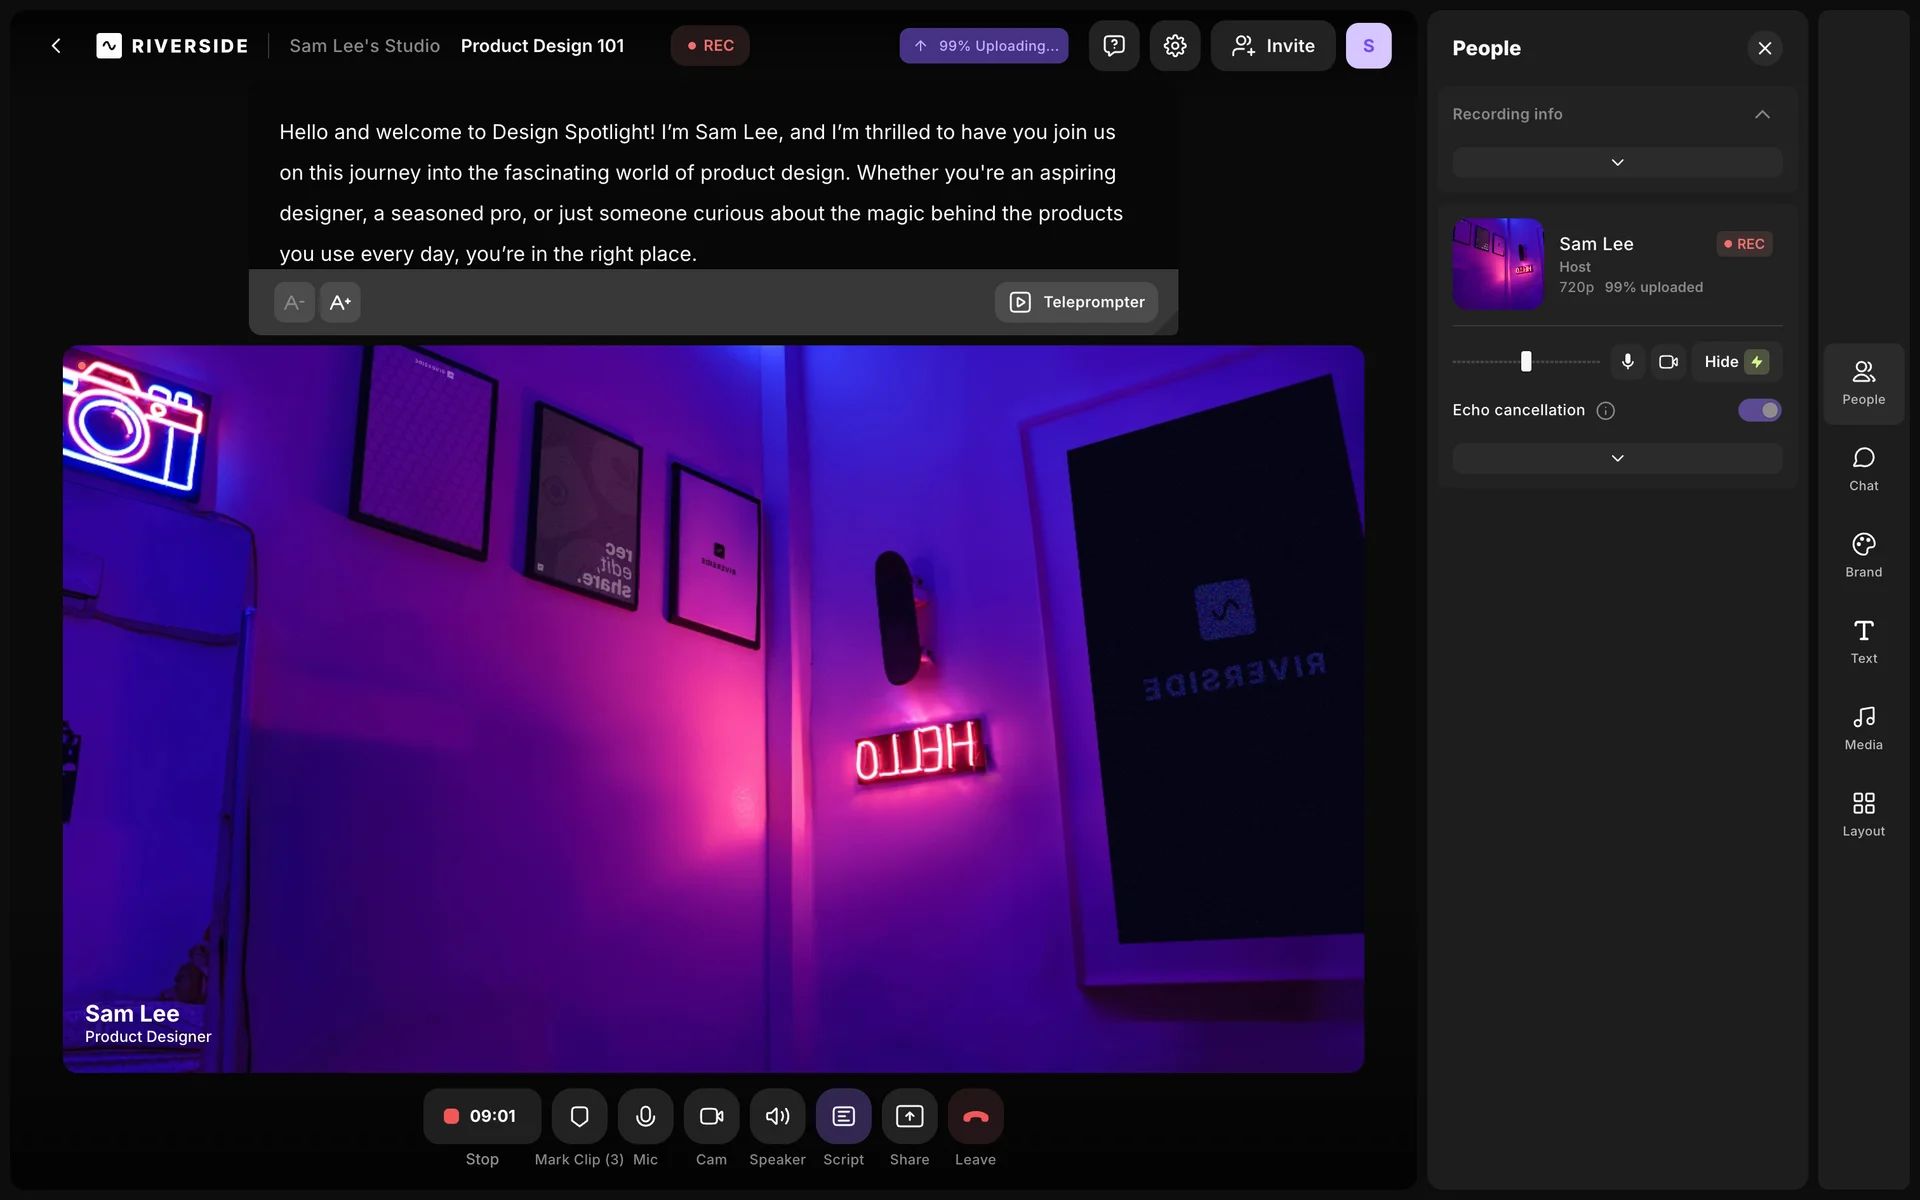Start the Teleprompter
This screenshot has width=1920, height=1200.
(1076, 302)
